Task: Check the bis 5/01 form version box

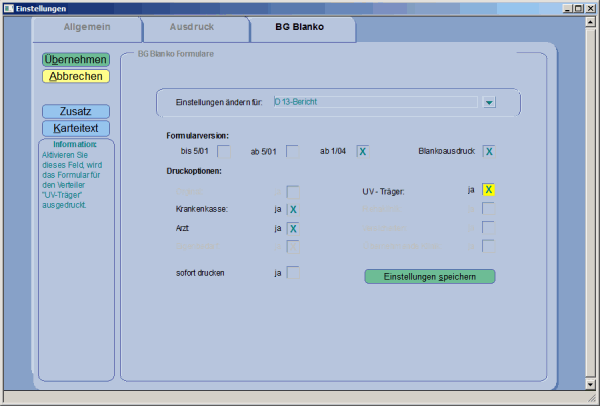Action: (224, 152)
